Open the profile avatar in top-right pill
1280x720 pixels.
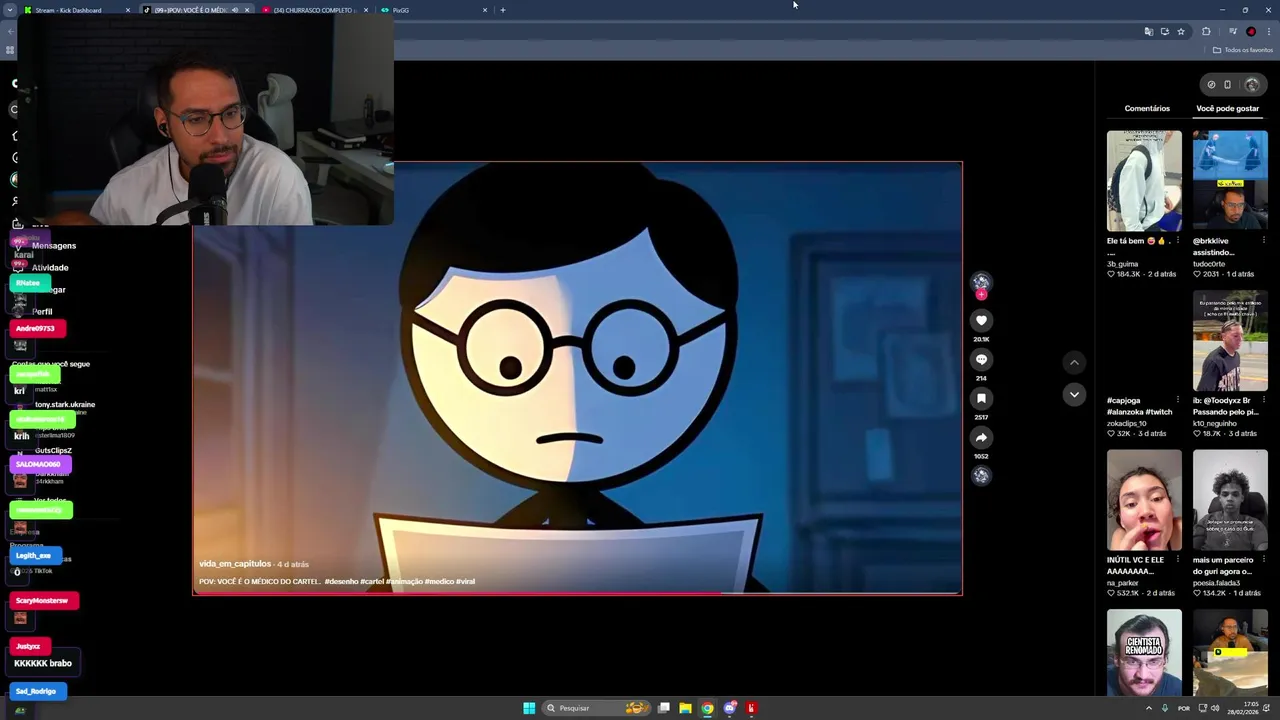(1251, 84)
